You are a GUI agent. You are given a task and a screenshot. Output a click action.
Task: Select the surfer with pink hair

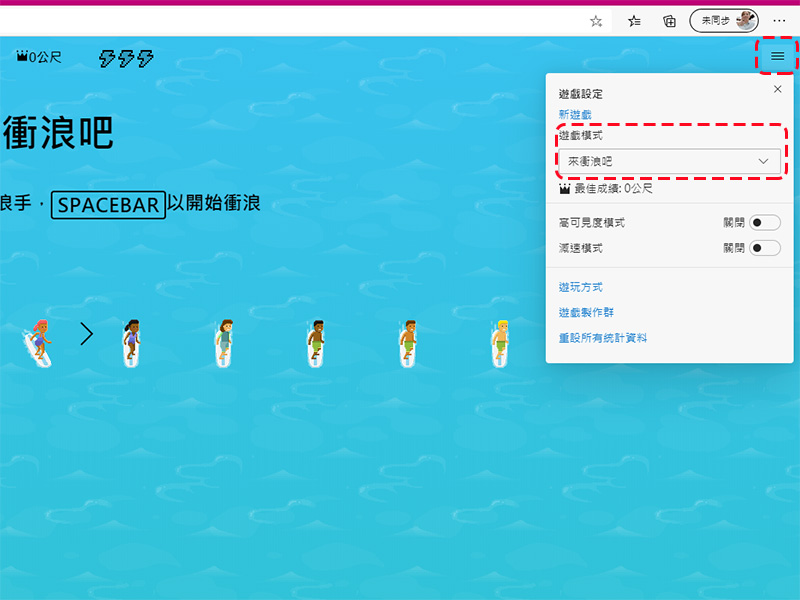(x=39, y=343)
